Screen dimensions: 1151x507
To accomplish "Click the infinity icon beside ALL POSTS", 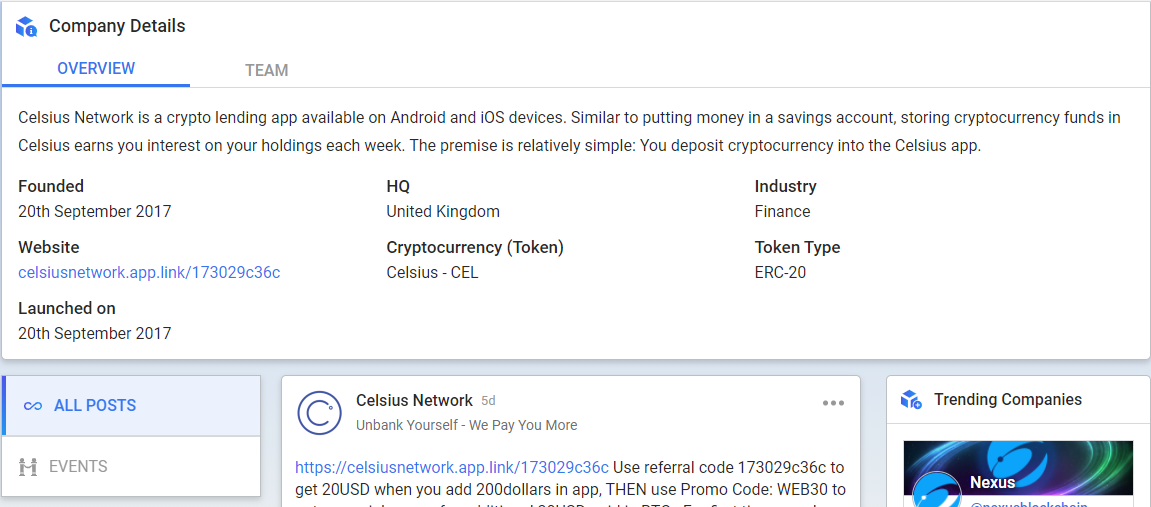I will pos(32,406).
